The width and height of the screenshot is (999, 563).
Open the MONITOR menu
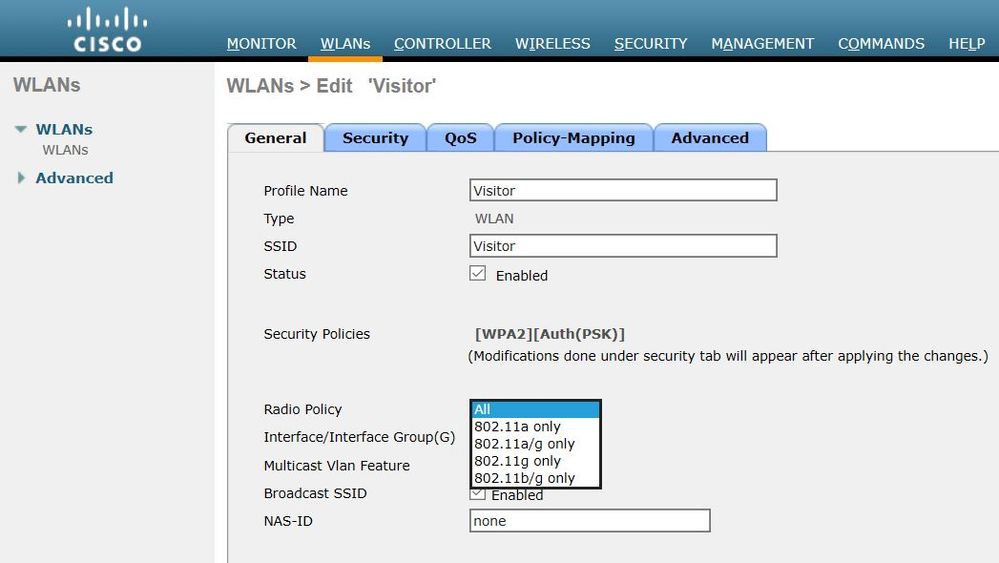[261, 43]
